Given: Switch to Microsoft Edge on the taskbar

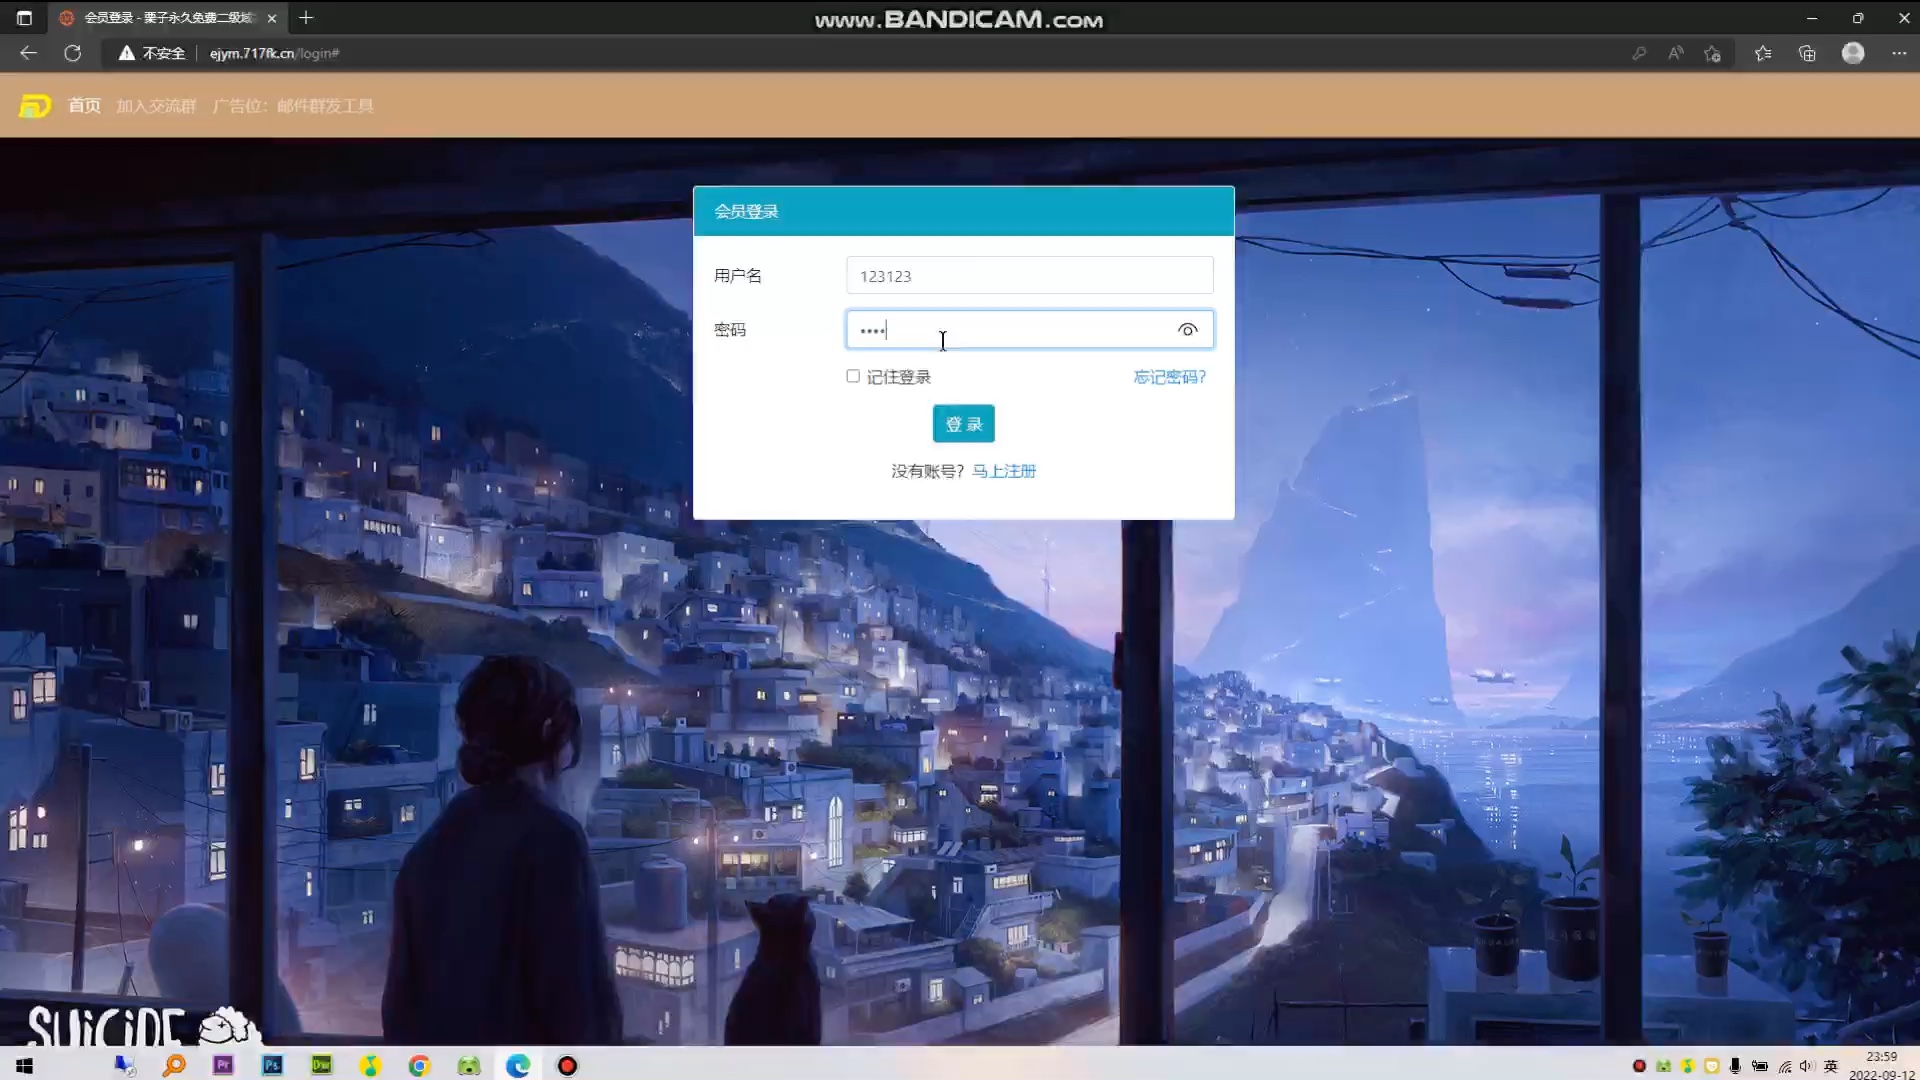Looking at the screenshot, I should click(x=518, y=1065).
